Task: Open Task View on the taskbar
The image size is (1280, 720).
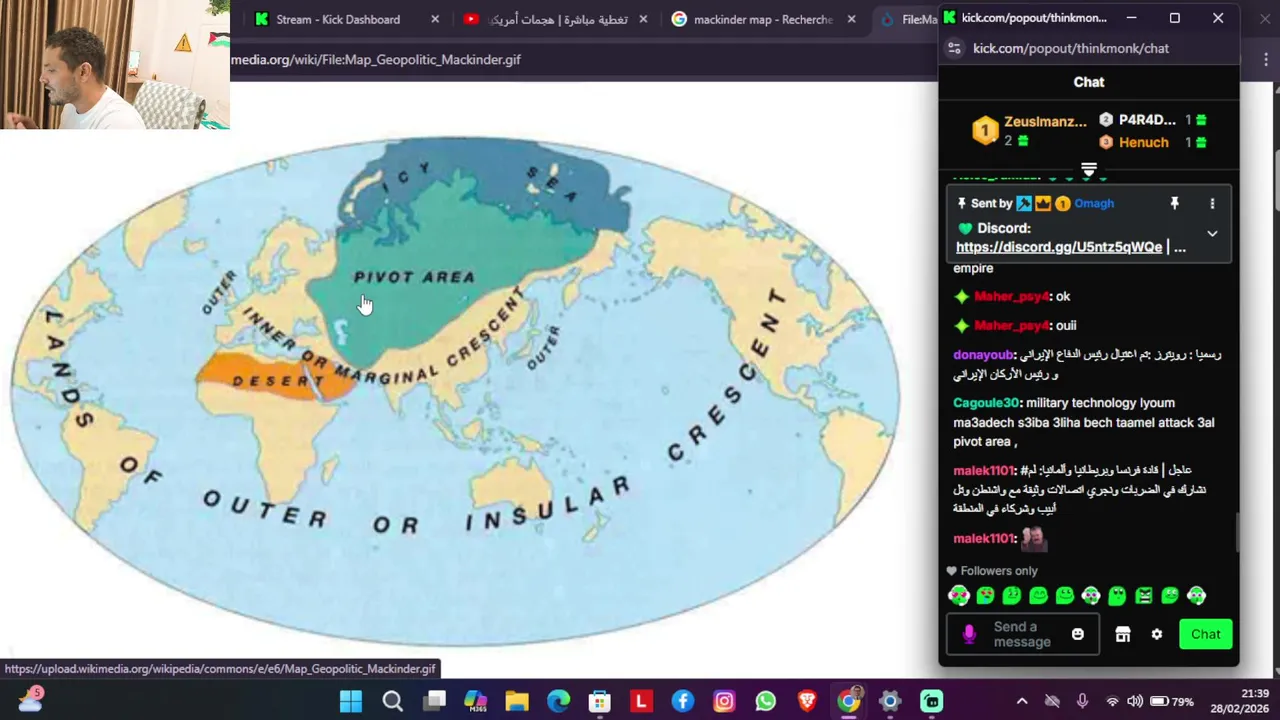Action: (x=434, y=701)
